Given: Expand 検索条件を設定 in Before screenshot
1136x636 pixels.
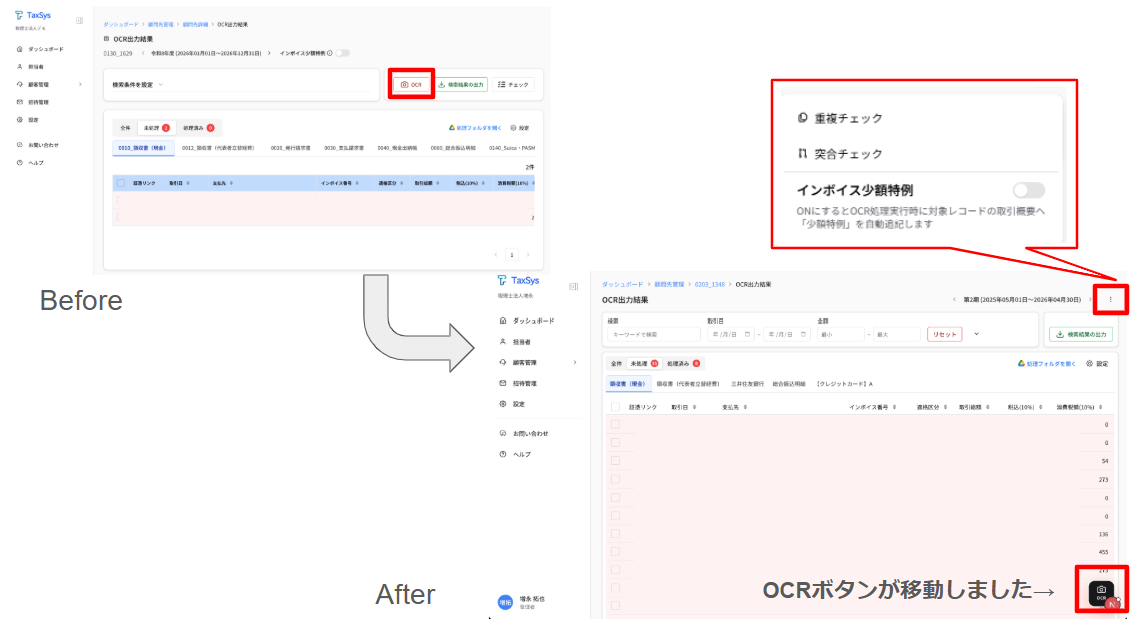Looking at the screenshot, I should tap(138, 85).
